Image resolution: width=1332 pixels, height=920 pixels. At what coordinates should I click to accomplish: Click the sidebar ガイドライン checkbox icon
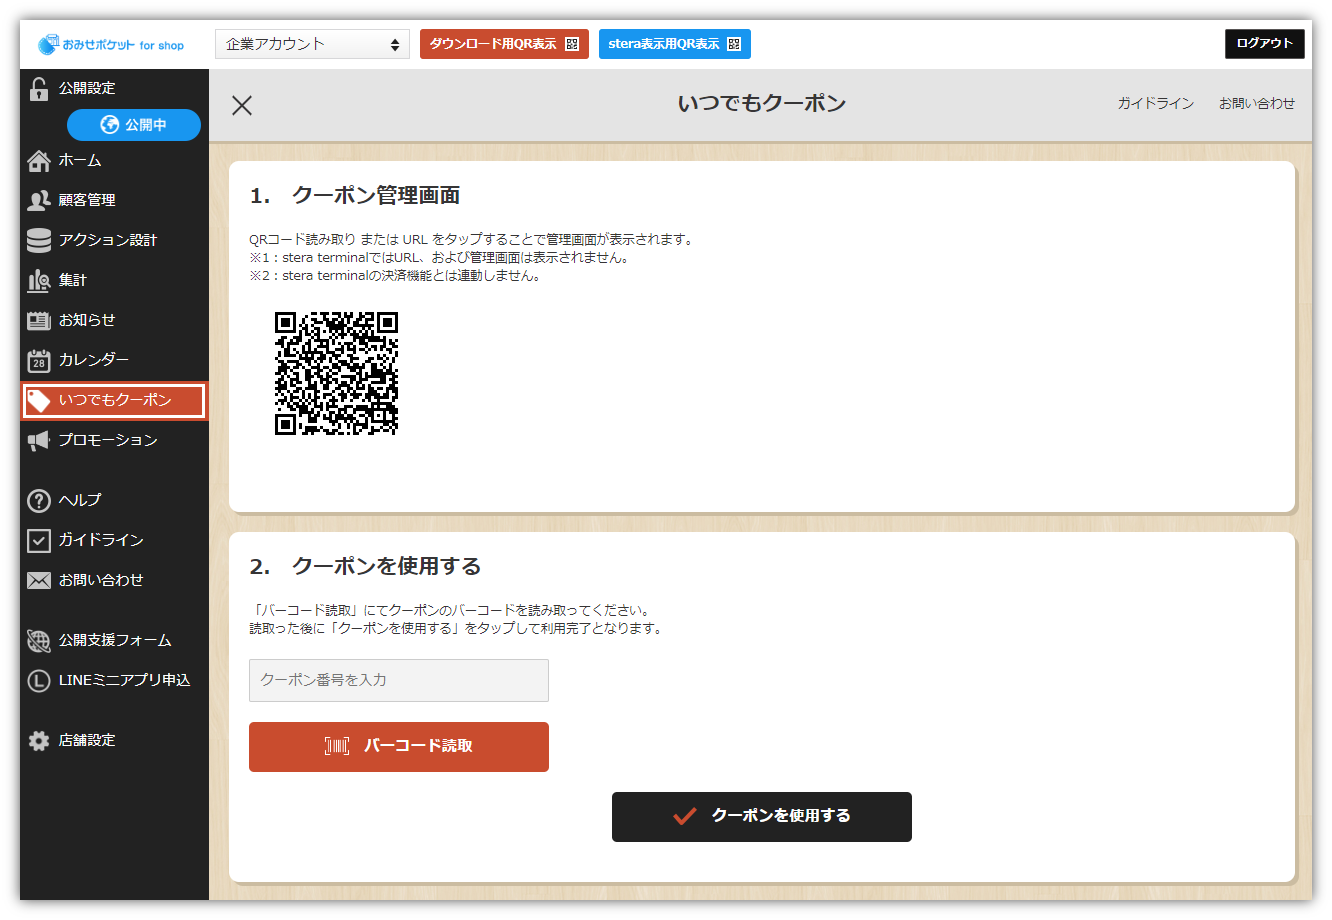point(39,541)
